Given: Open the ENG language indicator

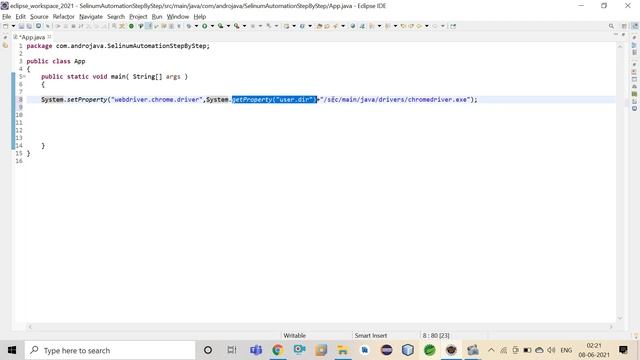Looking at the screenshot, I should tap(566, 350).
